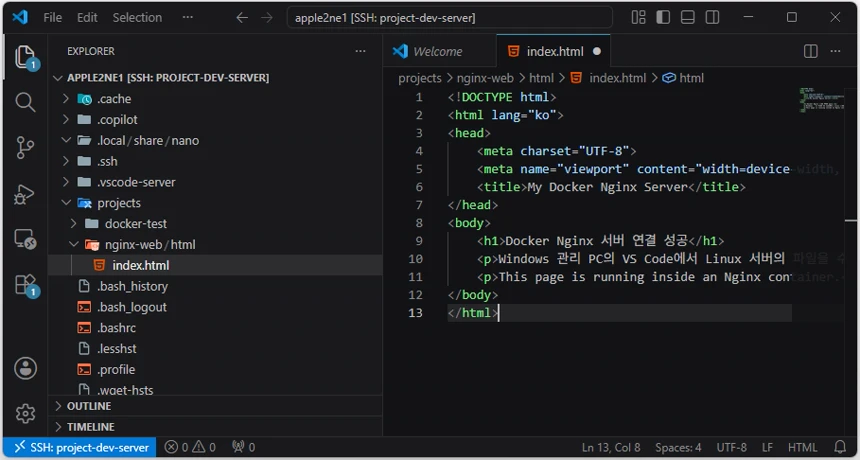The width and height of the screenshot is (860, 460).
Task: Click Spaces: 4 indentation setting
Action: [678, 447]
